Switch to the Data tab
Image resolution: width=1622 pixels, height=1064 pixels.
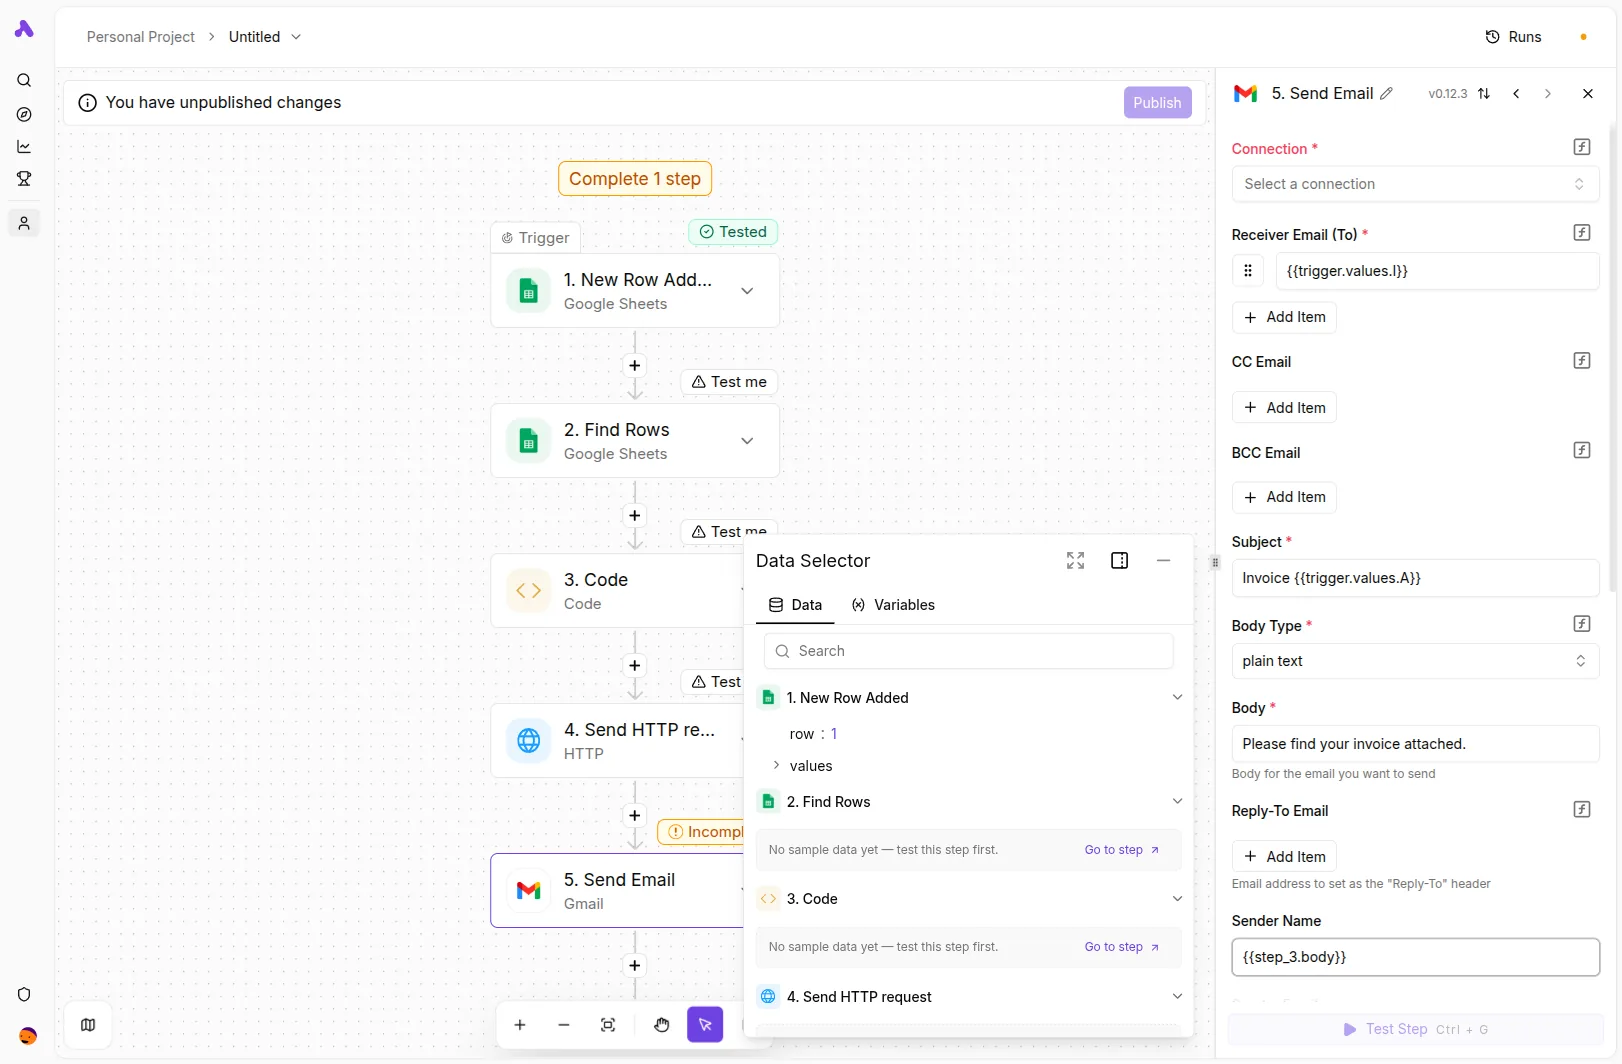(x=795, y=605)
